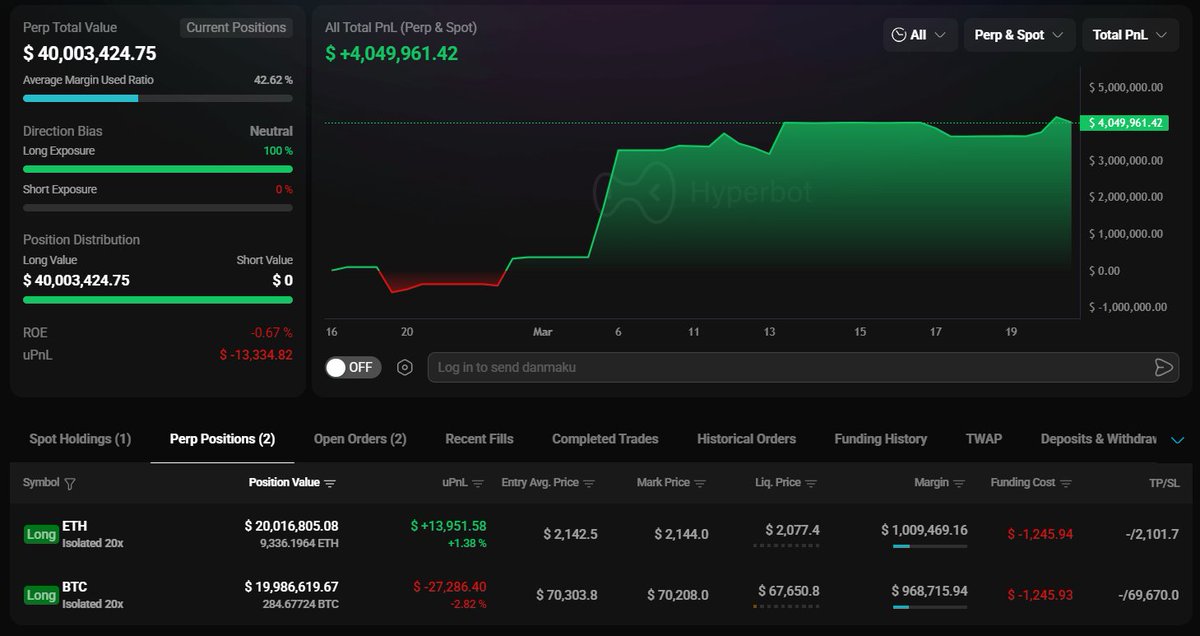Click BTC liquidation price $67,650.8
The image size is (1200, 636).
pos(788,591)
